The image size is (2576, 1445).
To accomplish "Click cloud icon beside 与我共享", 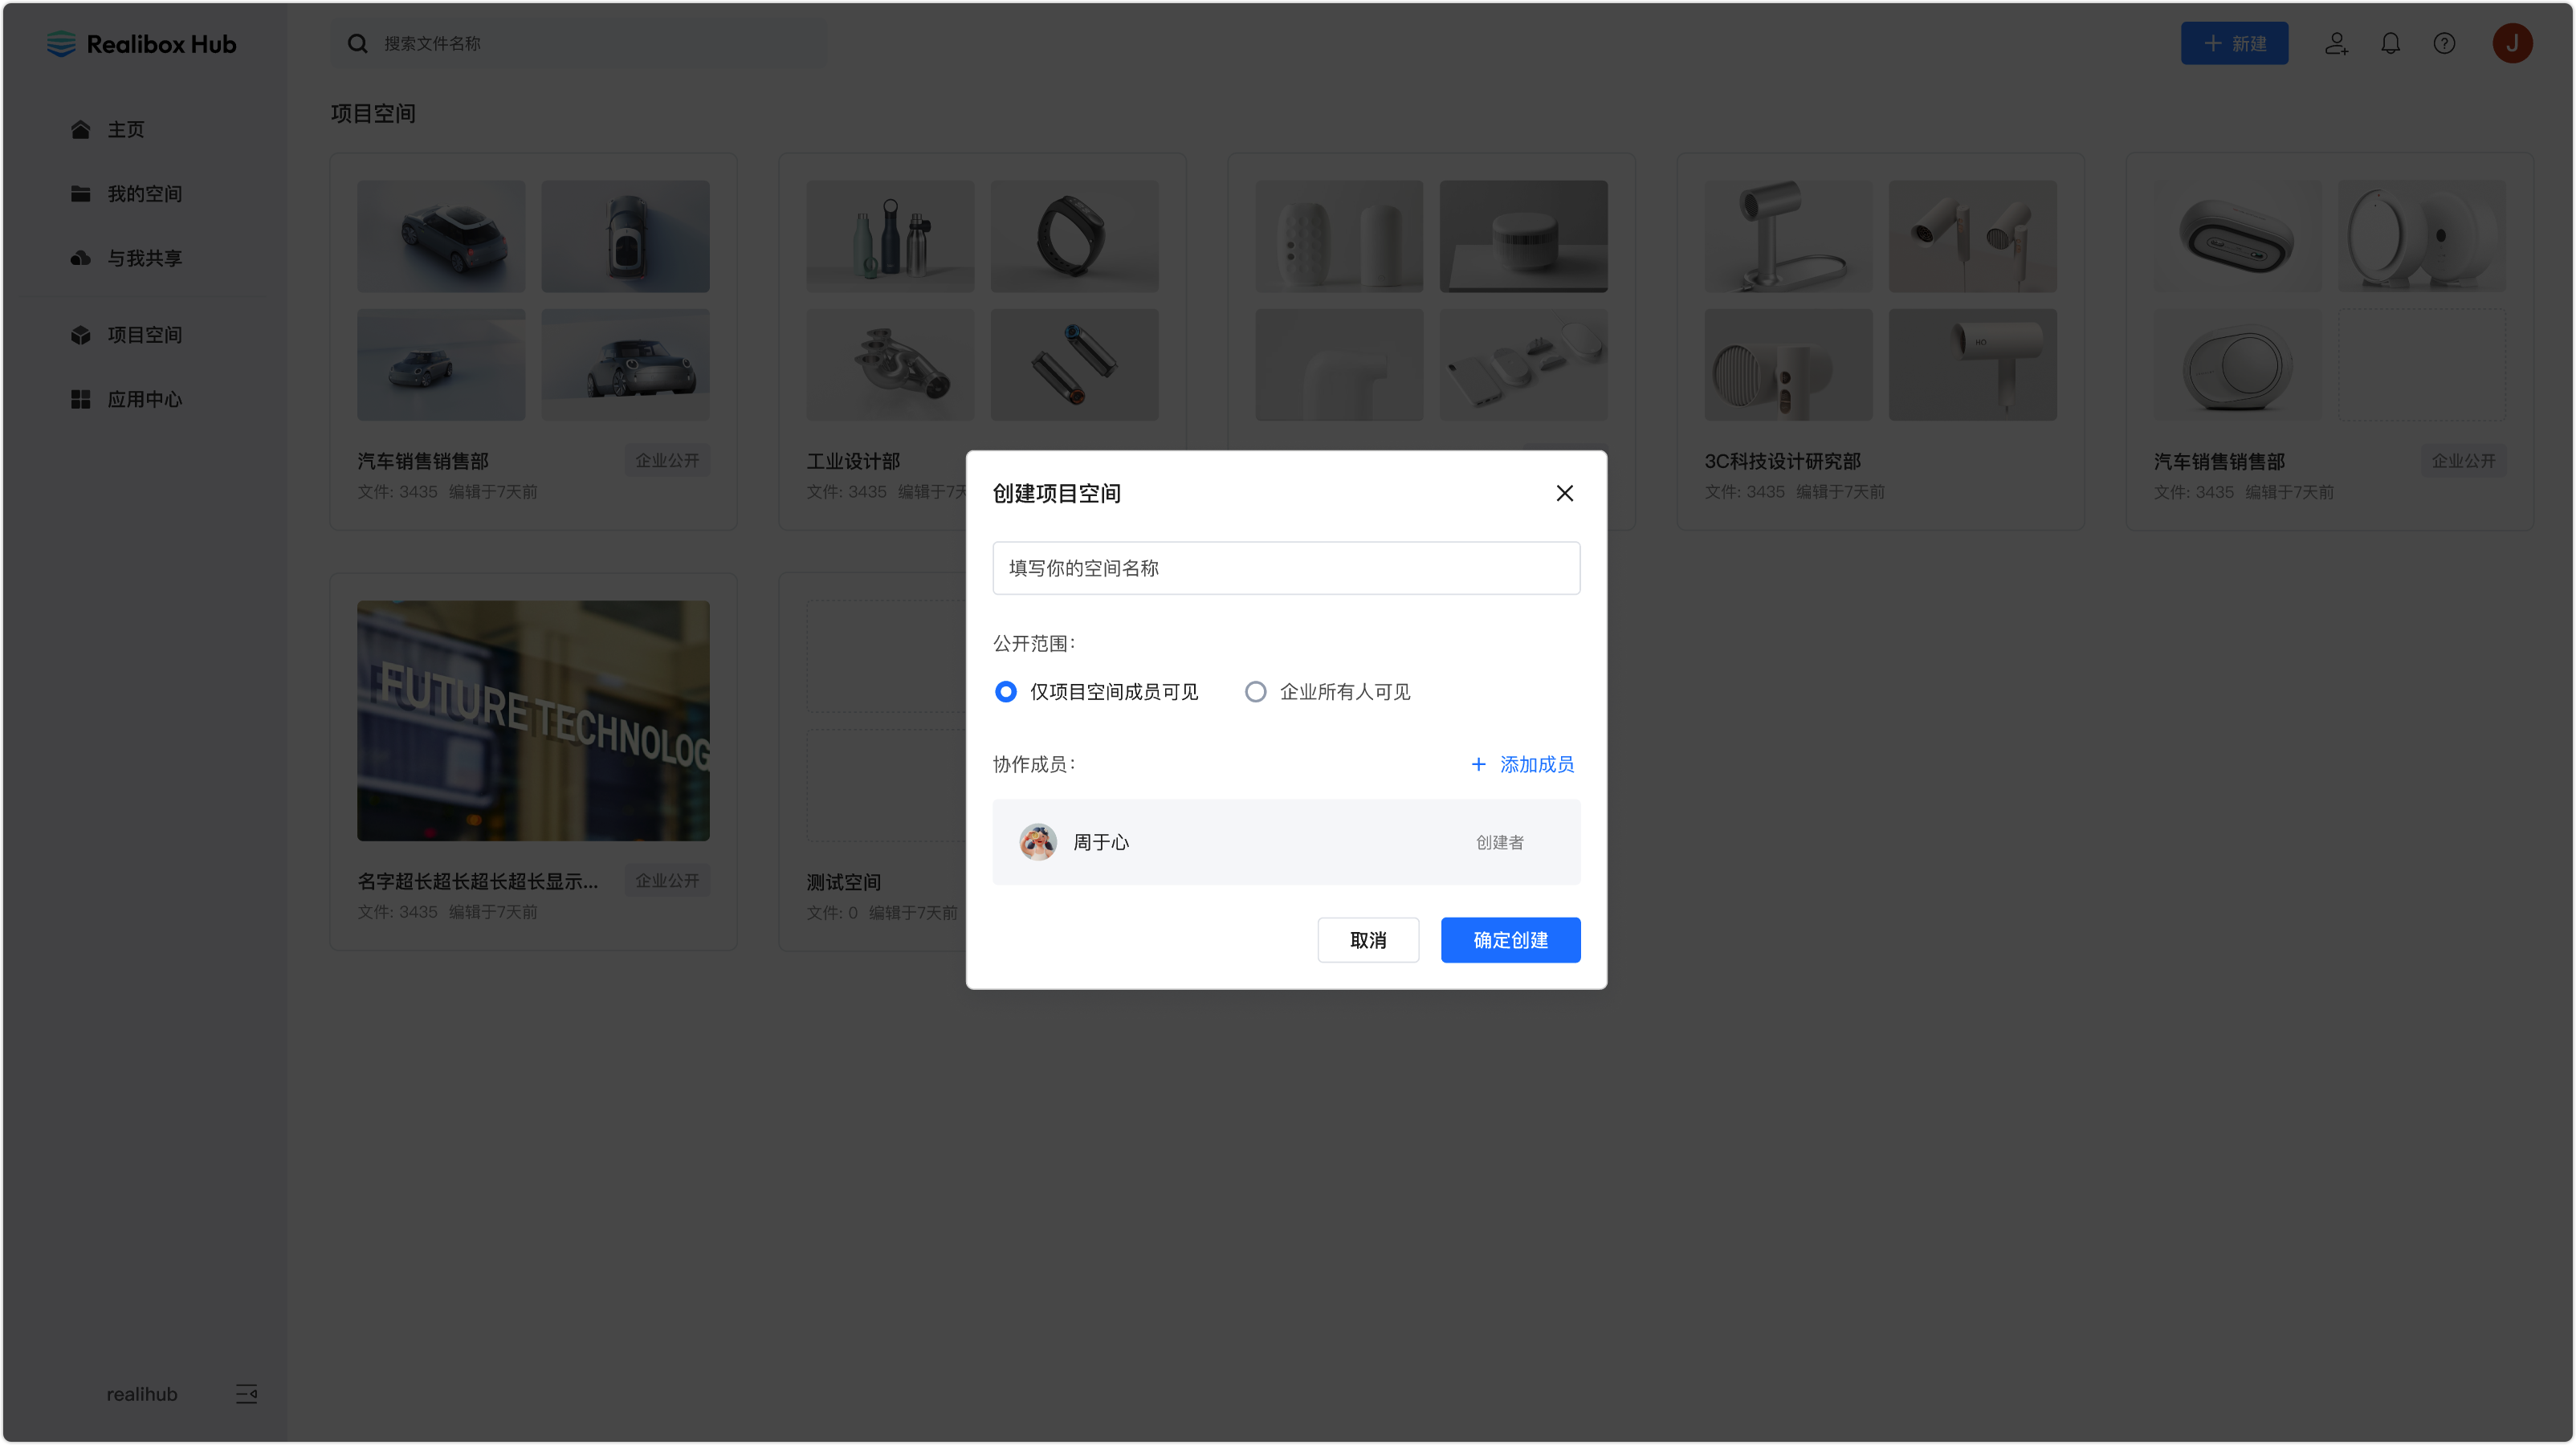I will point(81,258).
